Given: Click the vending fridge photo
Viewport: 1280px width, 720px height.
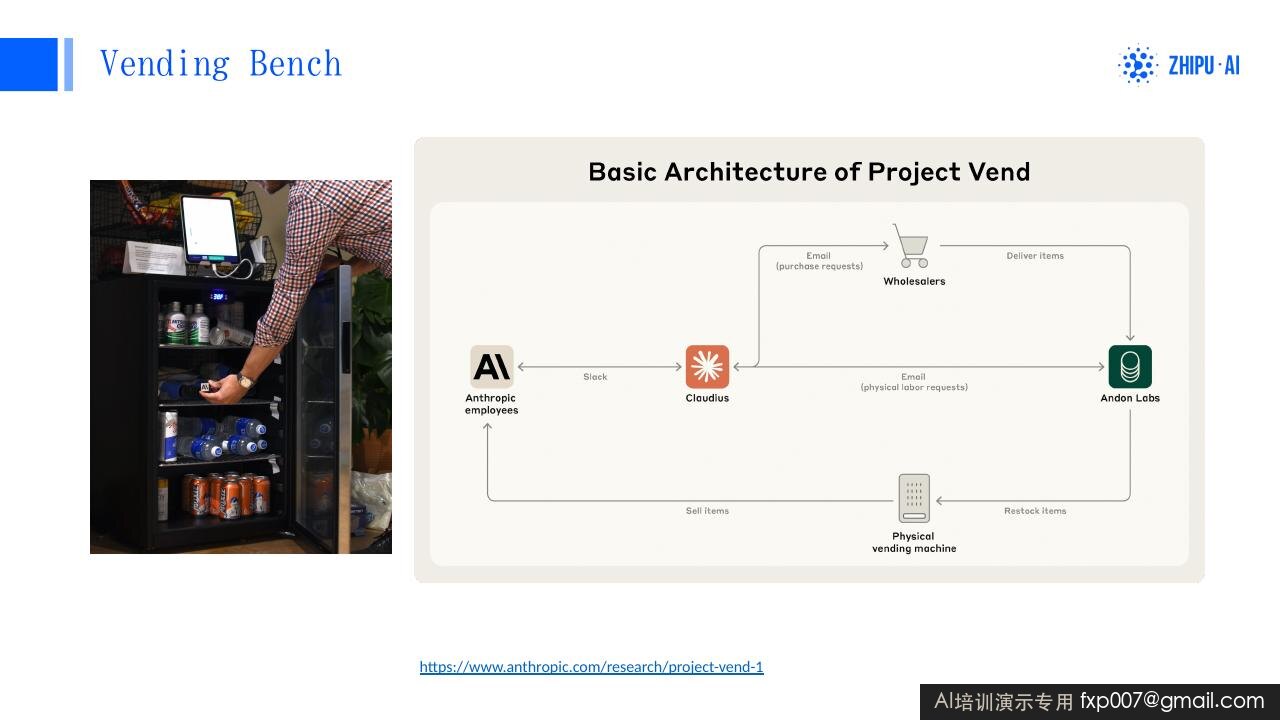Looking at the screenshot, I should click(x=241, y=367).
